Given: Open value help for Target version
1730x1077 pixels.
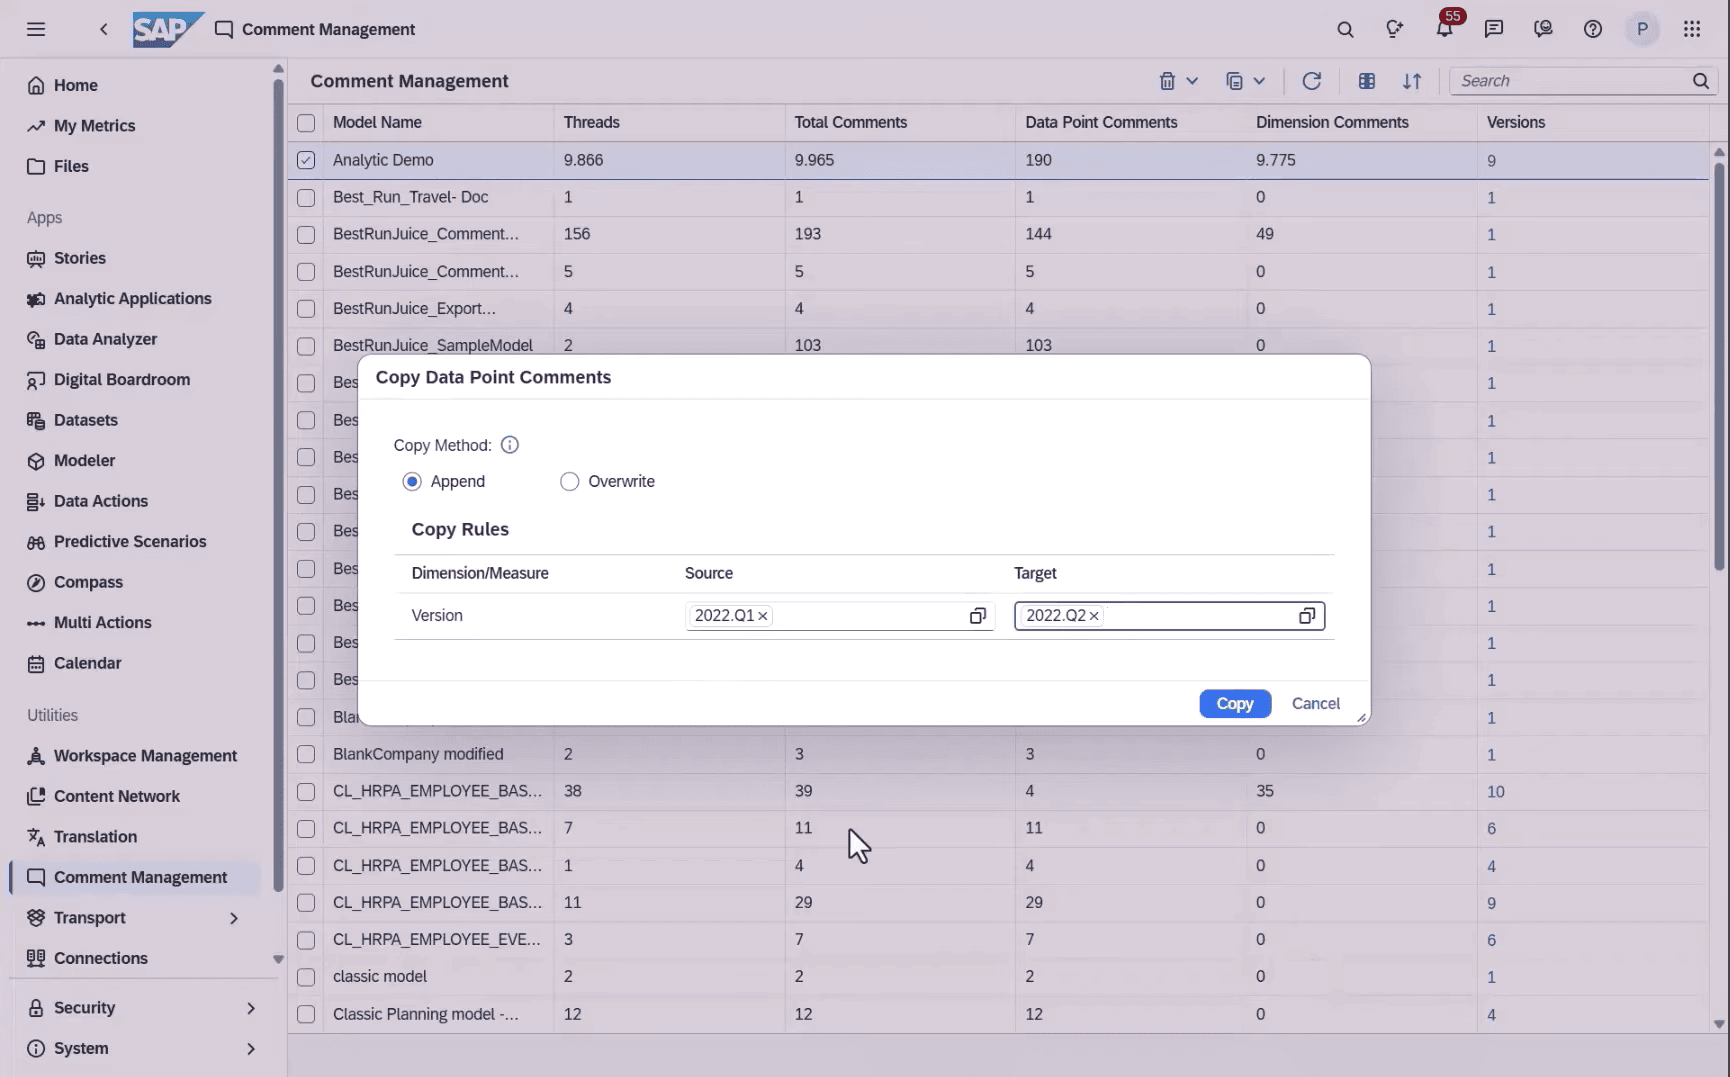Looking at the screenshot, I should coord(1306,616).
